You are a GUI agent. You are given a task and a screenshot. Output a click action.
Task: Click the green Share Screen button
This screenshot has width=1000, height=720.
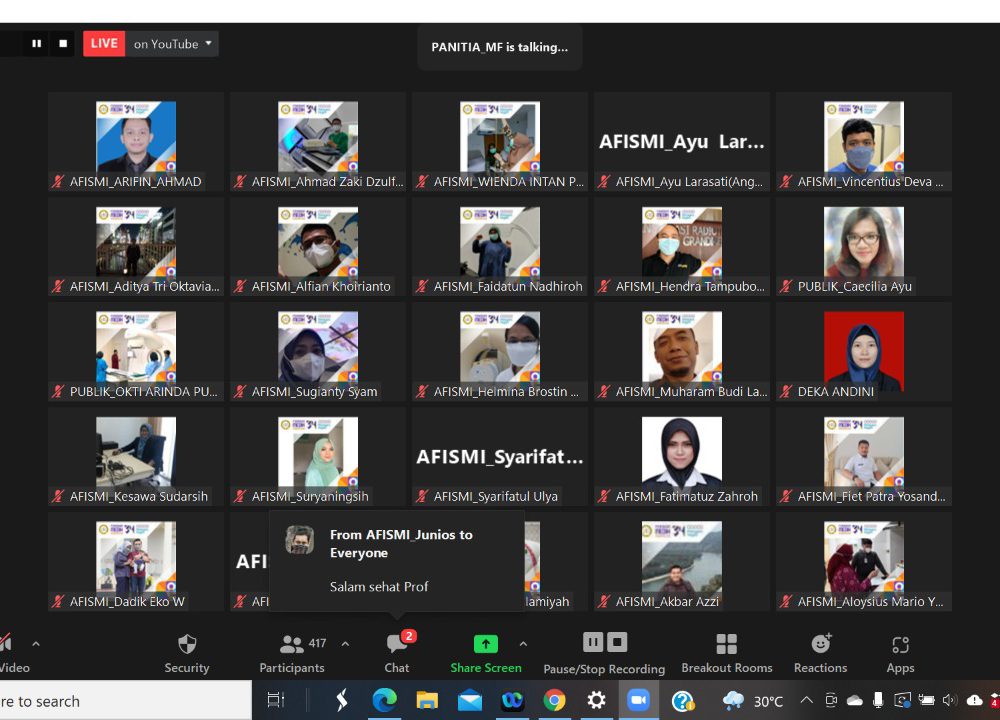(x=485, y=653)
